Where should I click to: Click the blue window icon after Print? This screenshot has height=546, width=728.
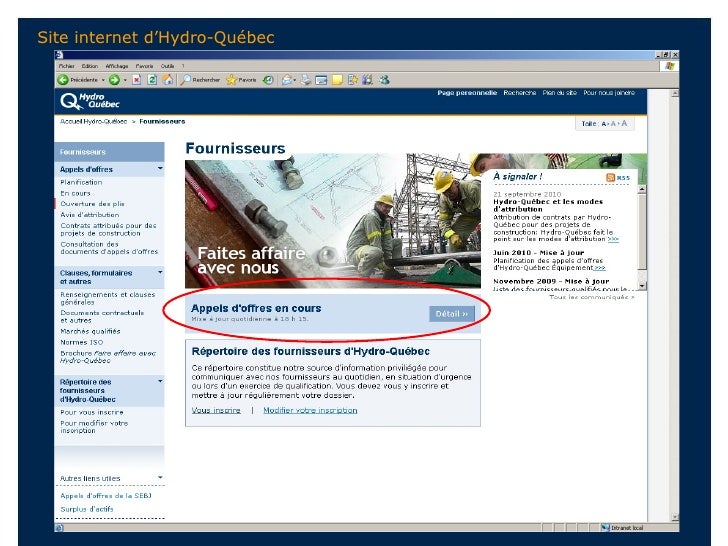(321, 80)
